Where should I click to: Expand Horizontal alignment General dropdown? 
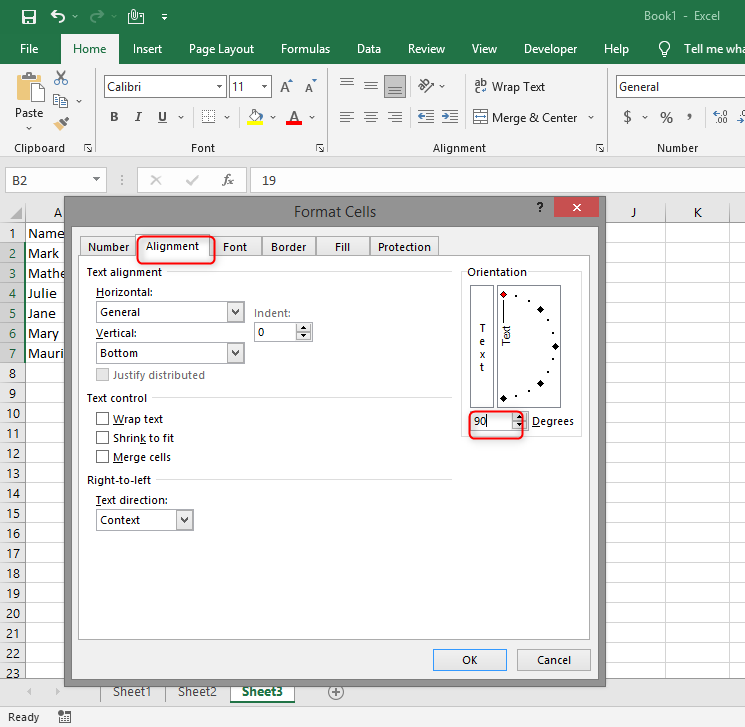pyautogui.click(x=235, y=312)
